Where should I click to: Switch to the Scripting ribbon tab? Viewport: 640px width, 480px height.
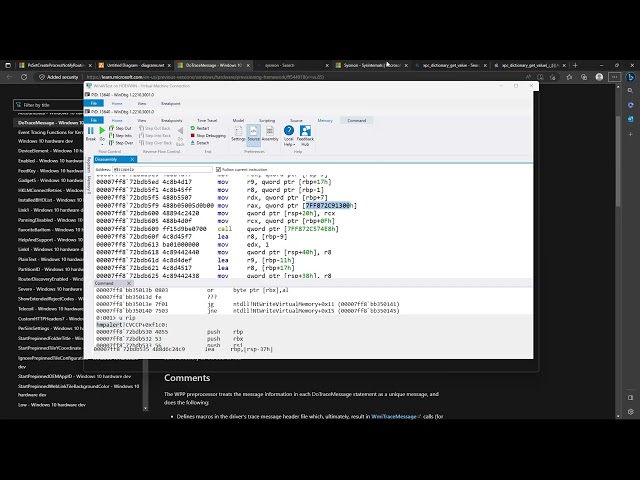[x=267, y=120]
